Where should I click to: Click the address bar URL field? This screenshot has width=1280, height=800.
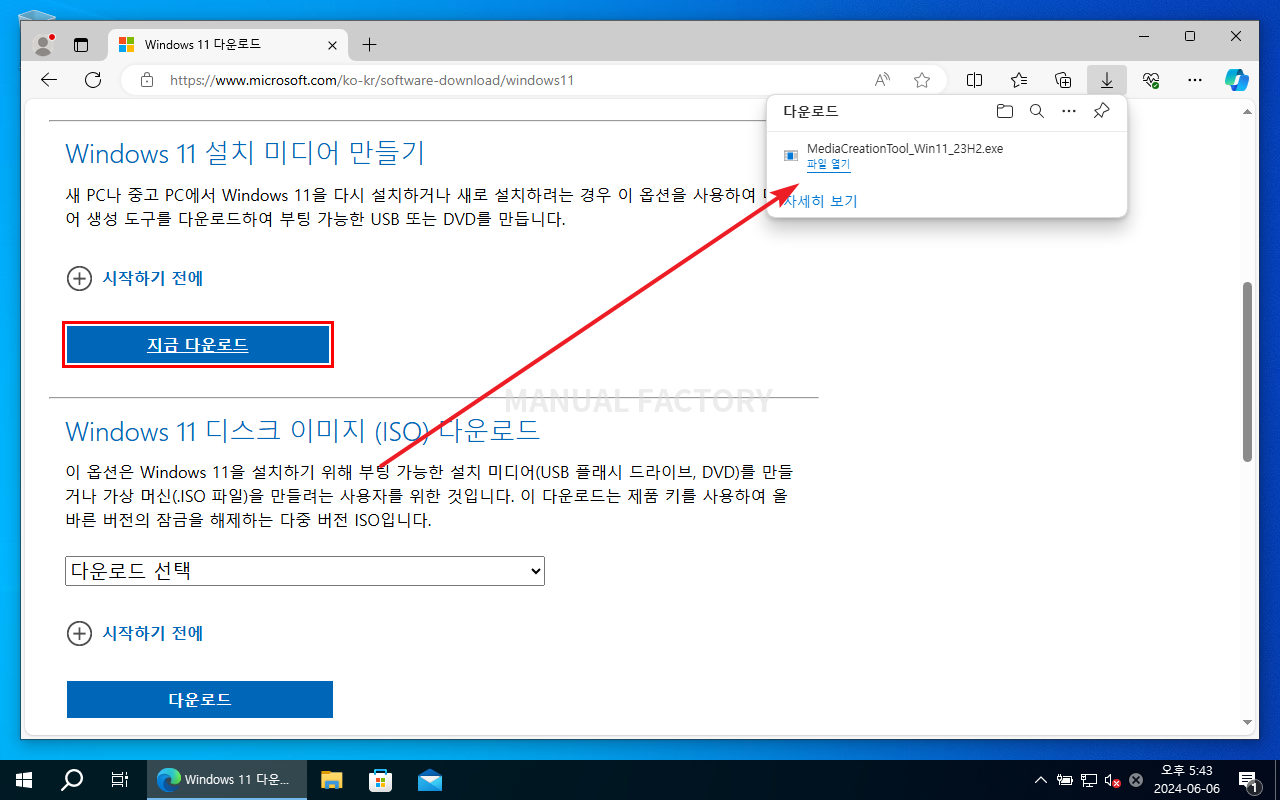pos(500,80)
